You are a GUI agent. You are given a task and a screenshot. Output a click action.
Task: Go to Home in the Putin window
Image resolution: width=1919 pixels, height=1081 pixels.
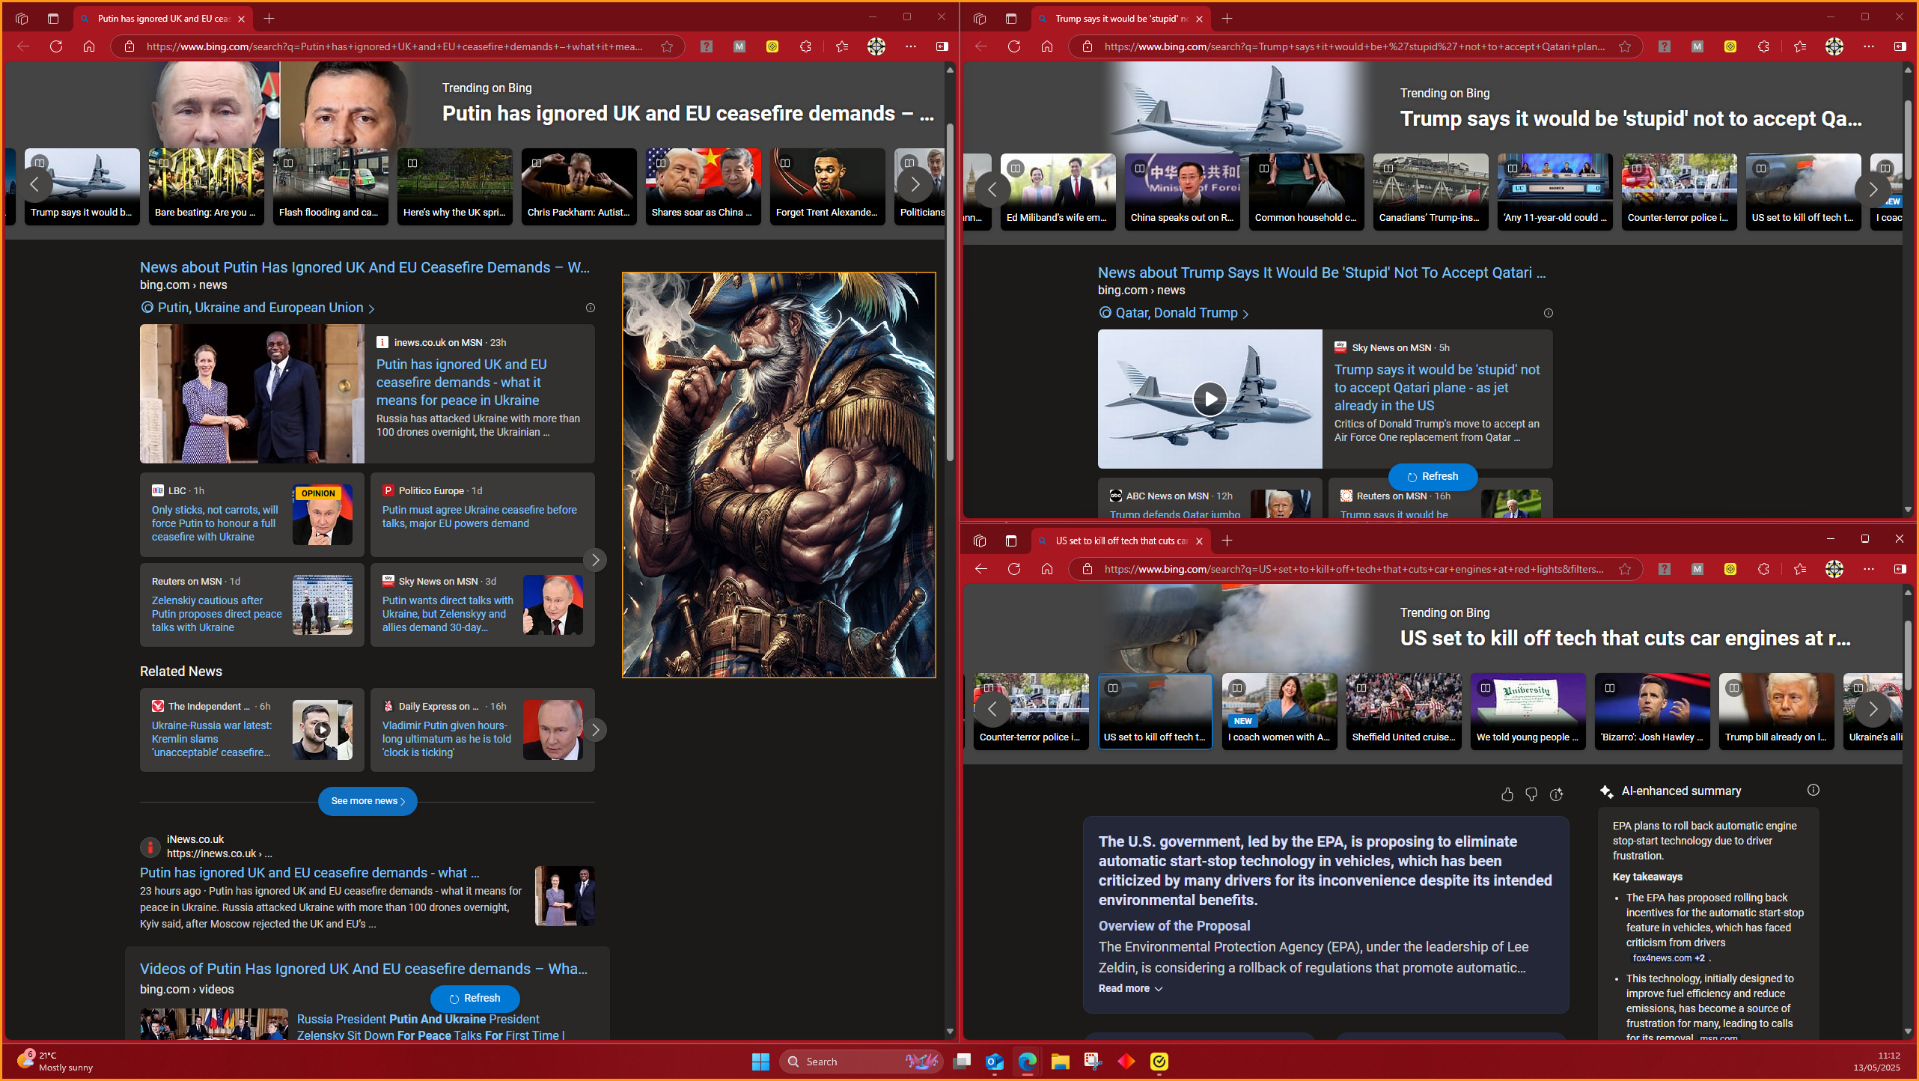[89, 46]
